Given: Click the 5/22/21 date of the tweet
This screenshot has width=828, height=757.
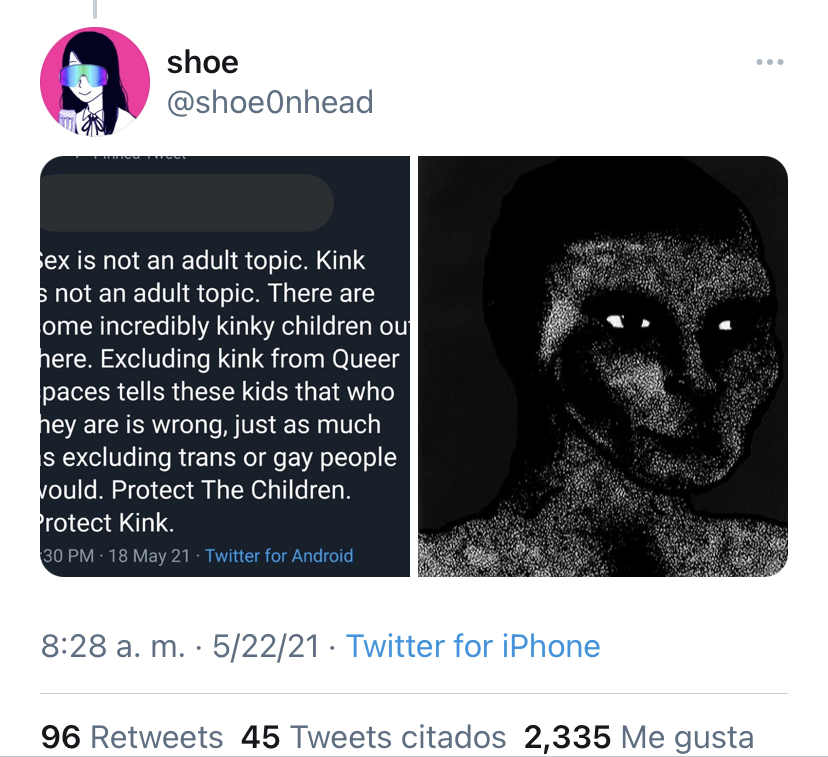Looking at the screenshot, I should pyautogui.click(x=266, y=646).
